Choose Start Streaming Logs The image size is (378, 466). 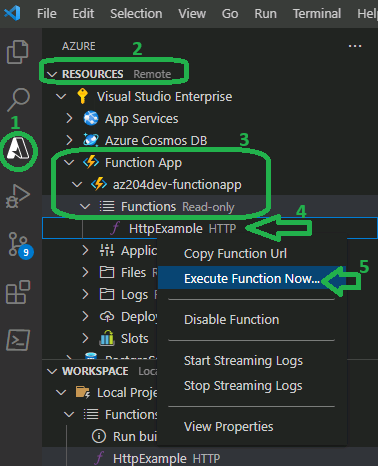coord(252,361)
